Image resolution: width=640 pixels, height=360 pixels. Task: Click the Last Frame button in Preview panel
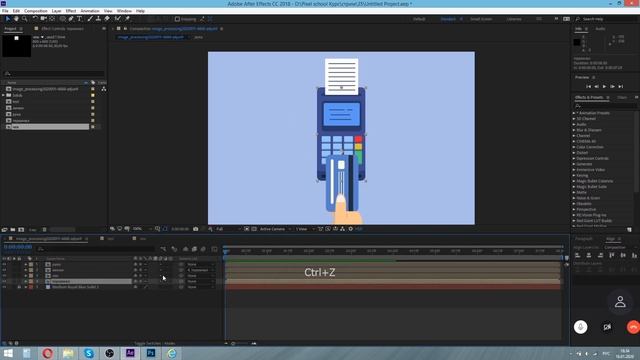point(620,87)
